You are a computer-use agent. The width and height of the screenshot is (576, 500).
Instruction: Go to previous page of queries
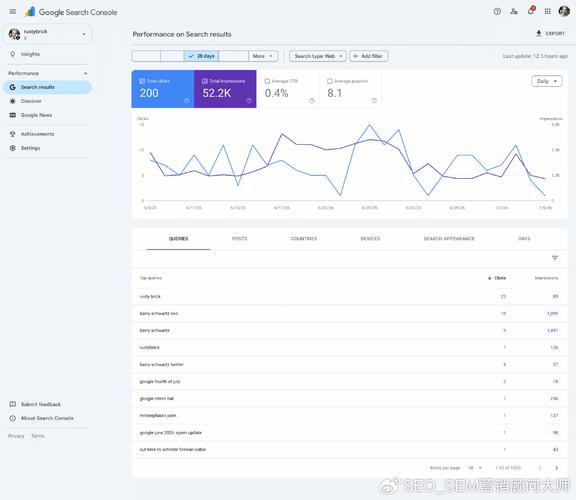click(540, 468)
